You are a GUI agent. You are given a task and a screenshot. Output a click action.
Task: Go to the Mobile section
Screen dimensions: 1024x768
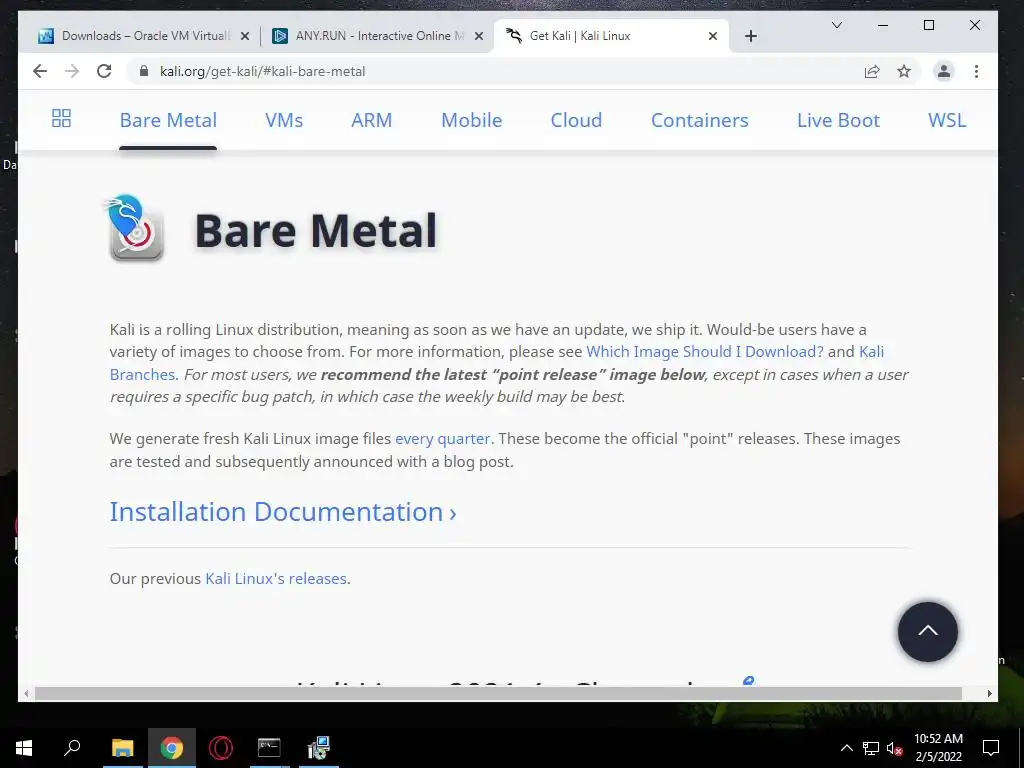tap(472, 120)
